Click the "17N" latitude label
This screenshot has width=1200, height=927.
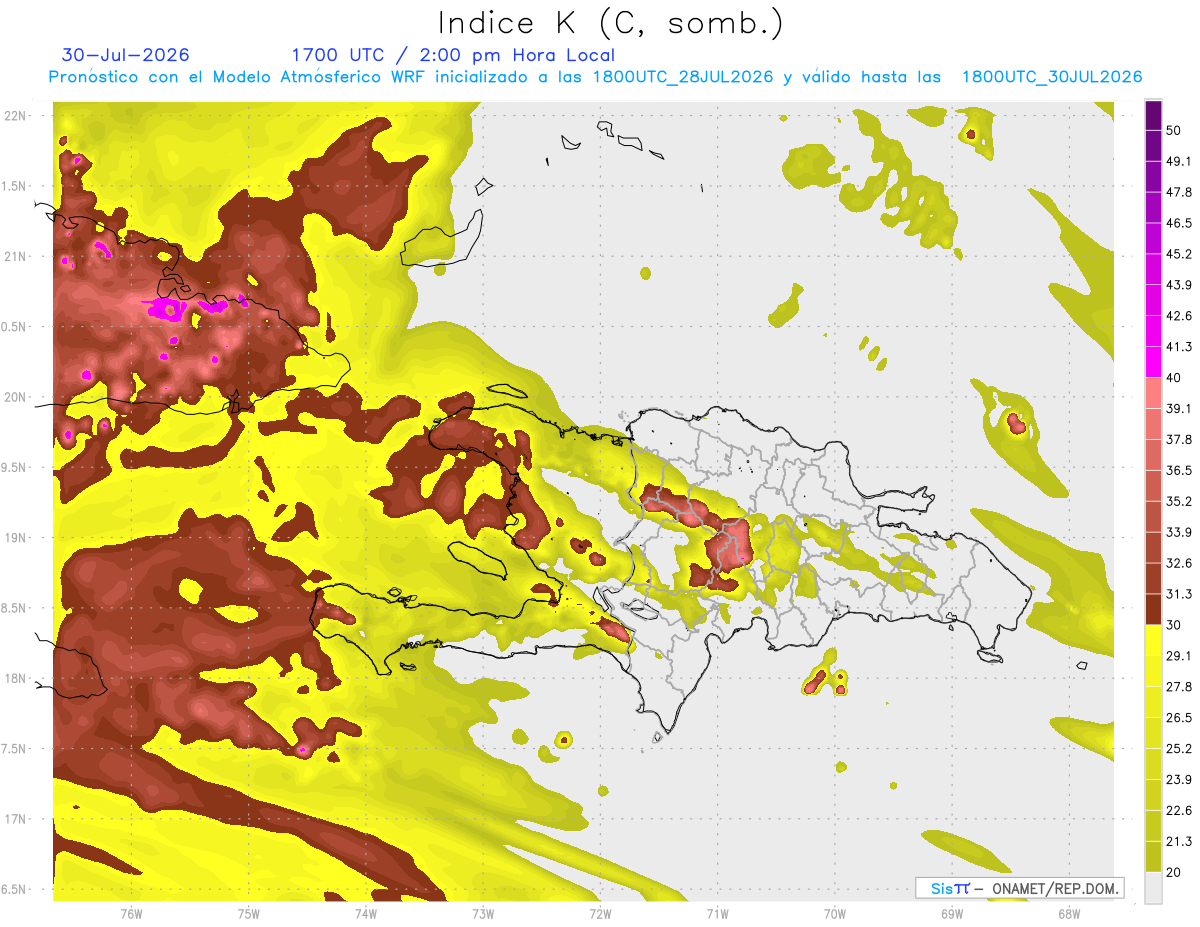(17, 819)
